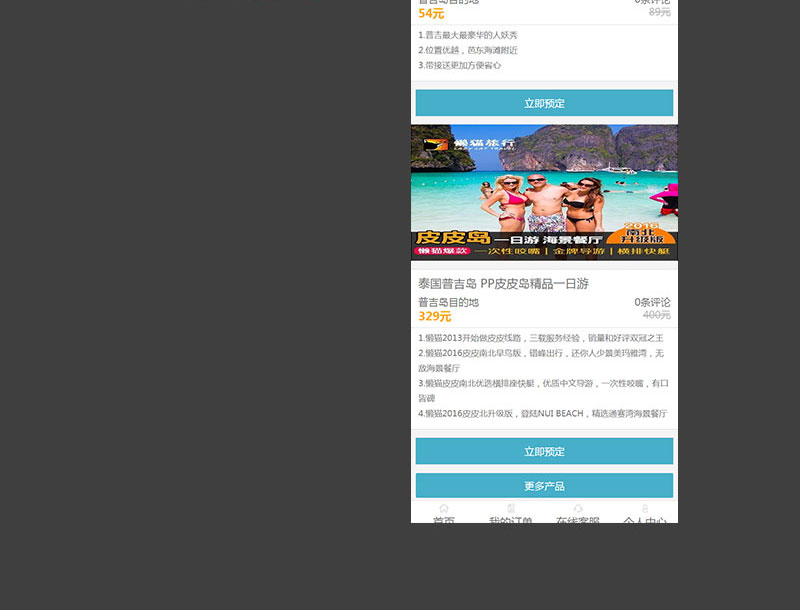Open title 泰国普吉岛 PP皮皮岛精品一日游
The width and height of the screenshot is (800, 610).
(x=503, y=284)
